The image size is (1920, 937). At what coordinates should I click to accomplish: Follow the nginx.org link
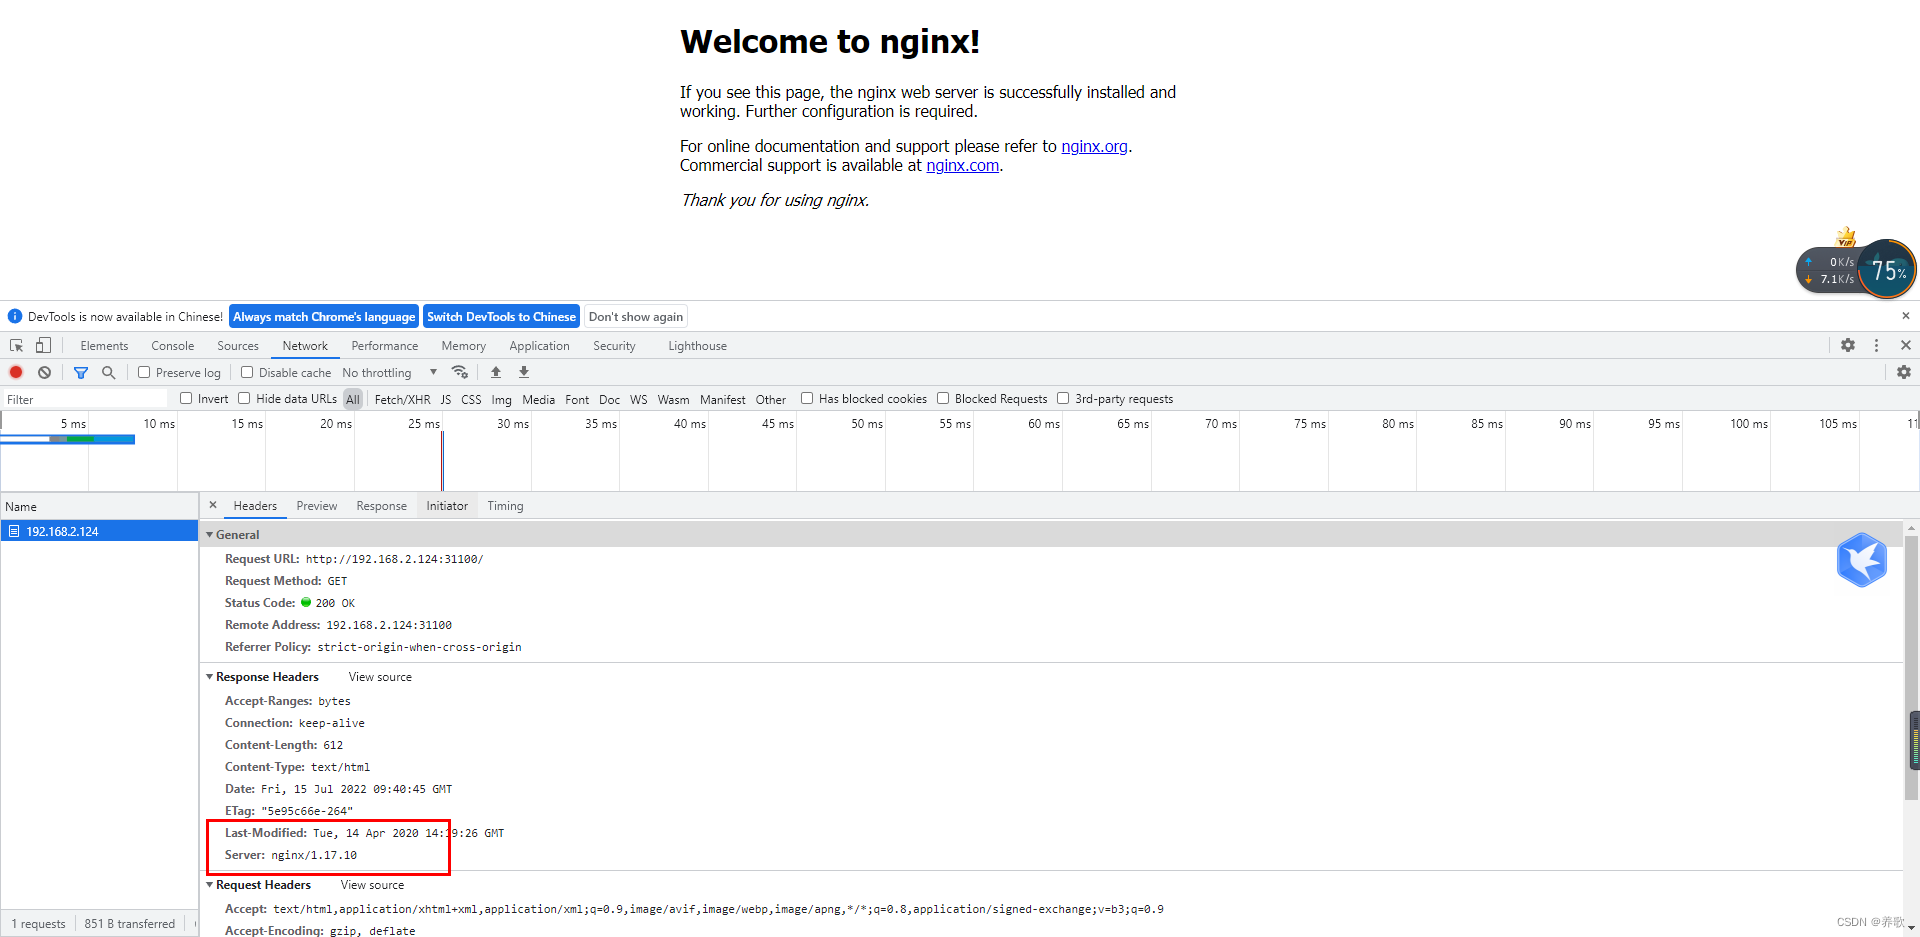pyautogui.click(x=1094, y=146)
